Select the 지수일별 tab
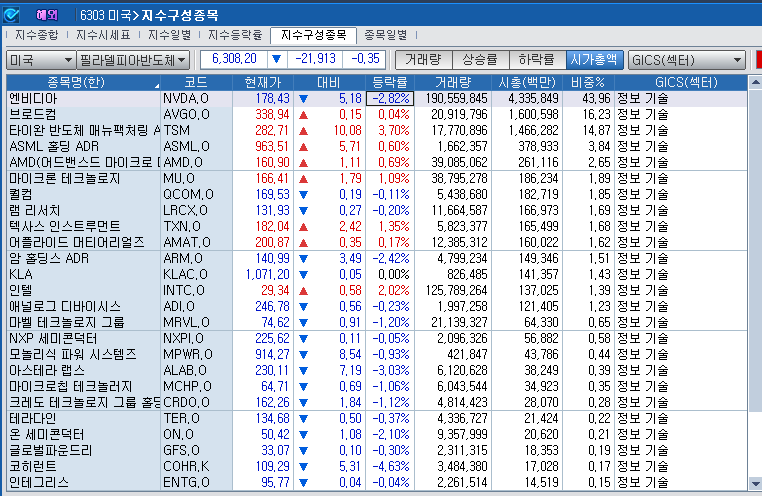This screenshot has width=762, height=496. click(171, 35)
